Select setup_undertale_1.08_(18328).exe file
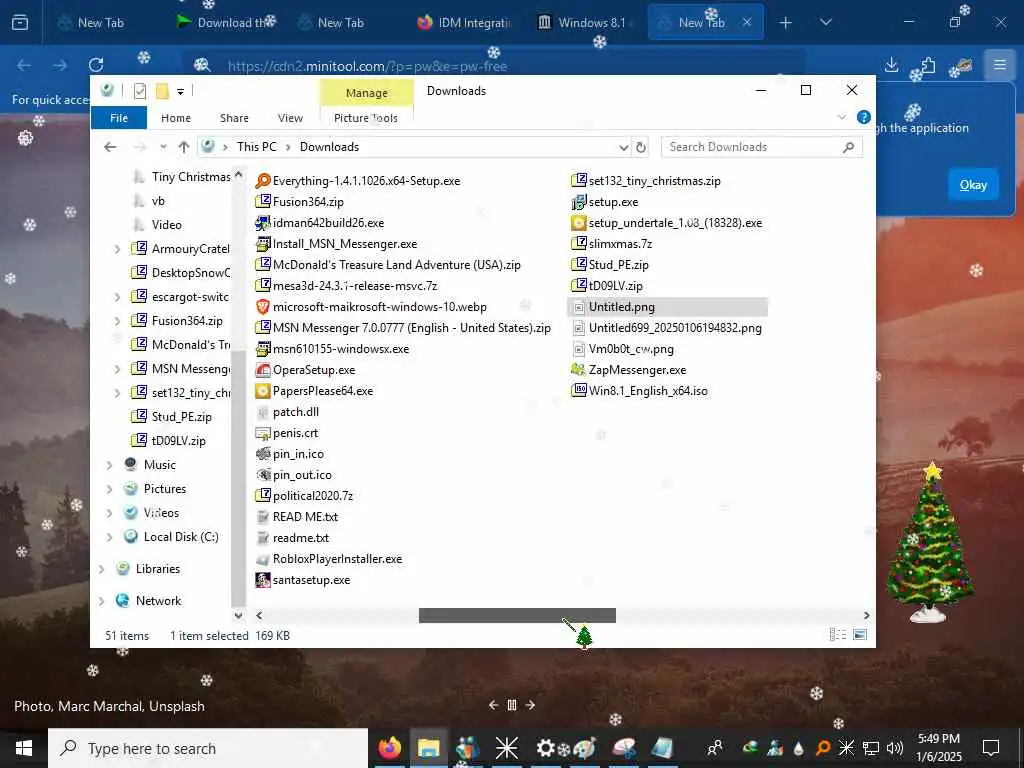 coord(666,223)
